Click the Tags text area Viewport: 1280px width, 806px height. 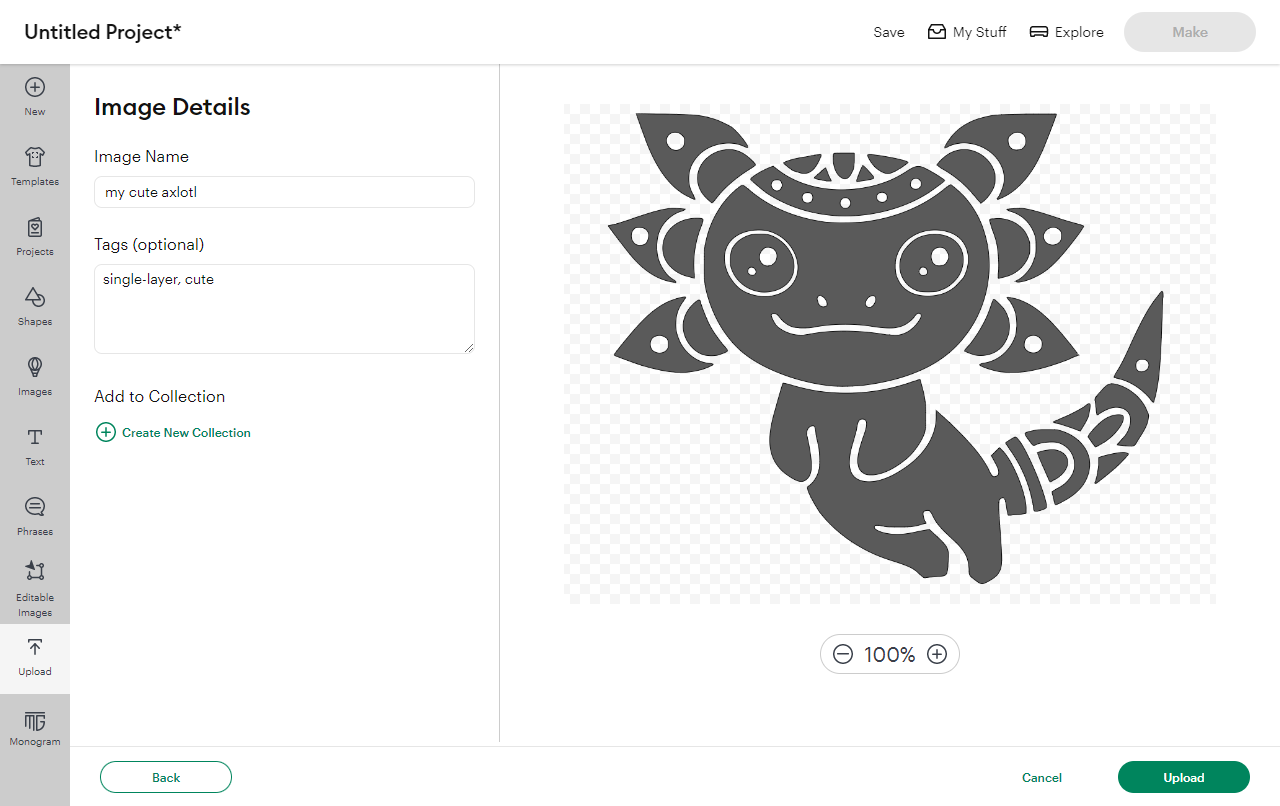(284, 309)
